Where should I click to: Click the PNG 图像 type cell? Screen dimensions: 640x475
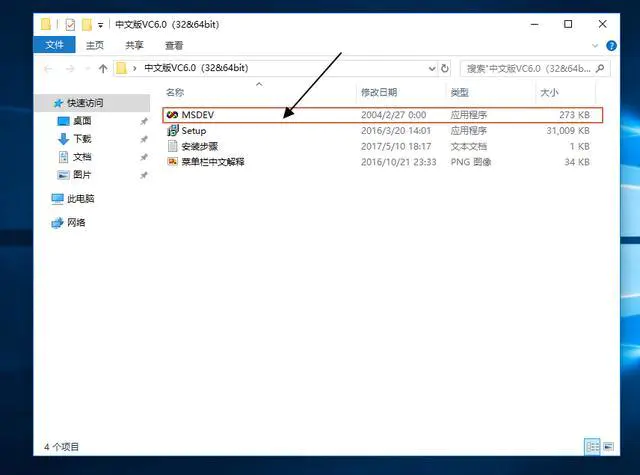(x=471, y=162)
